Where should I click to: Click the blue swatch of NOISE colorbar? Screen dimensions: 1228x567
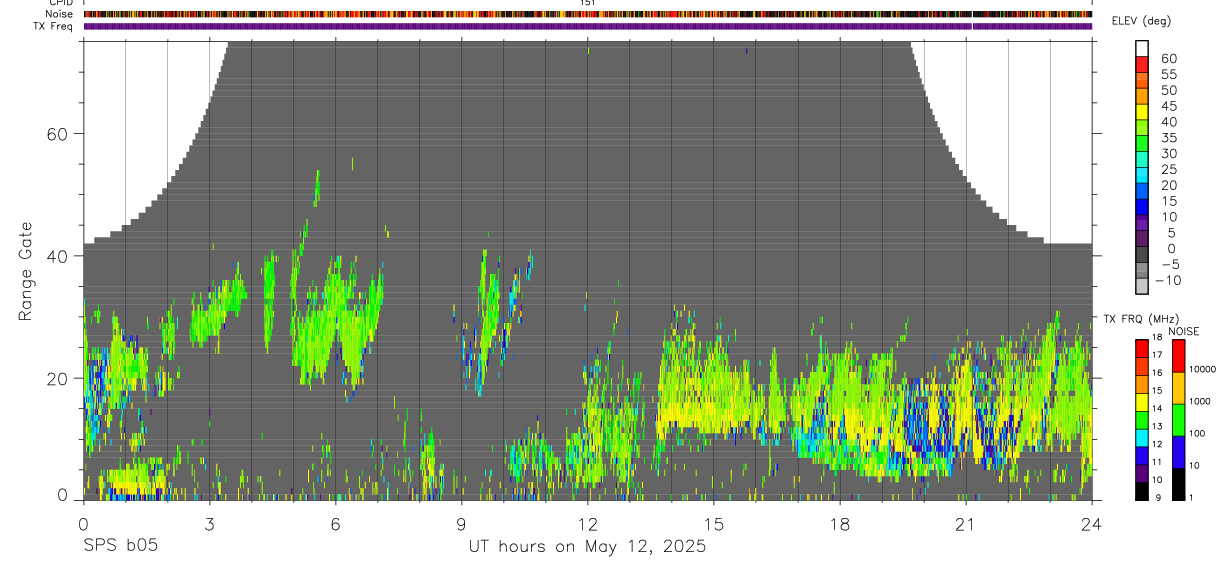tap(1177, 452)
